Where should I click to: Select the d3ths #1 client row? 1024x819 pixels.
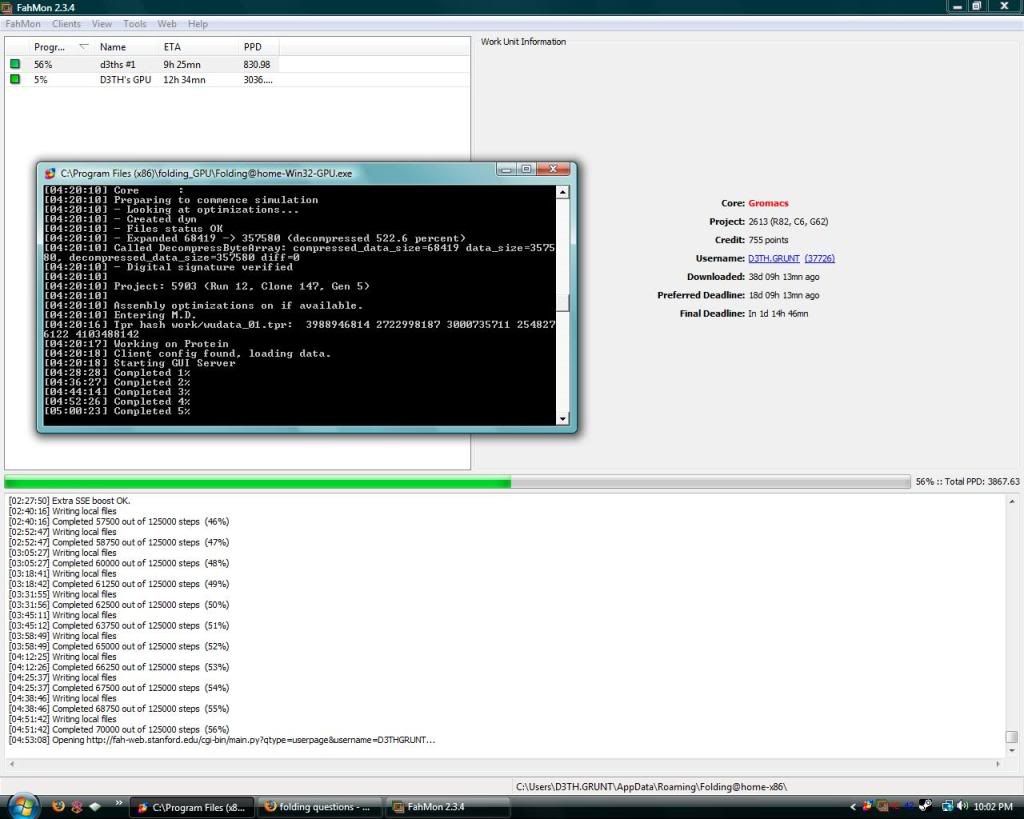point(237,64)
